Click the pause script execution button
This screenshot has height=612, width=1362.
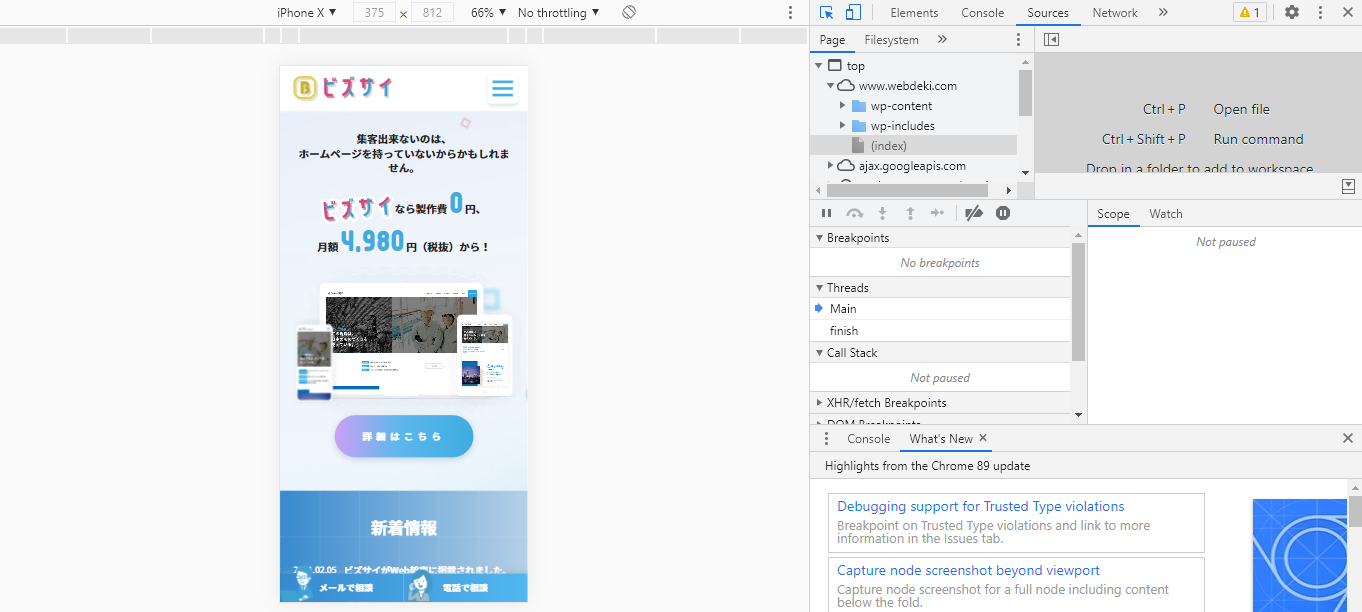826,213
